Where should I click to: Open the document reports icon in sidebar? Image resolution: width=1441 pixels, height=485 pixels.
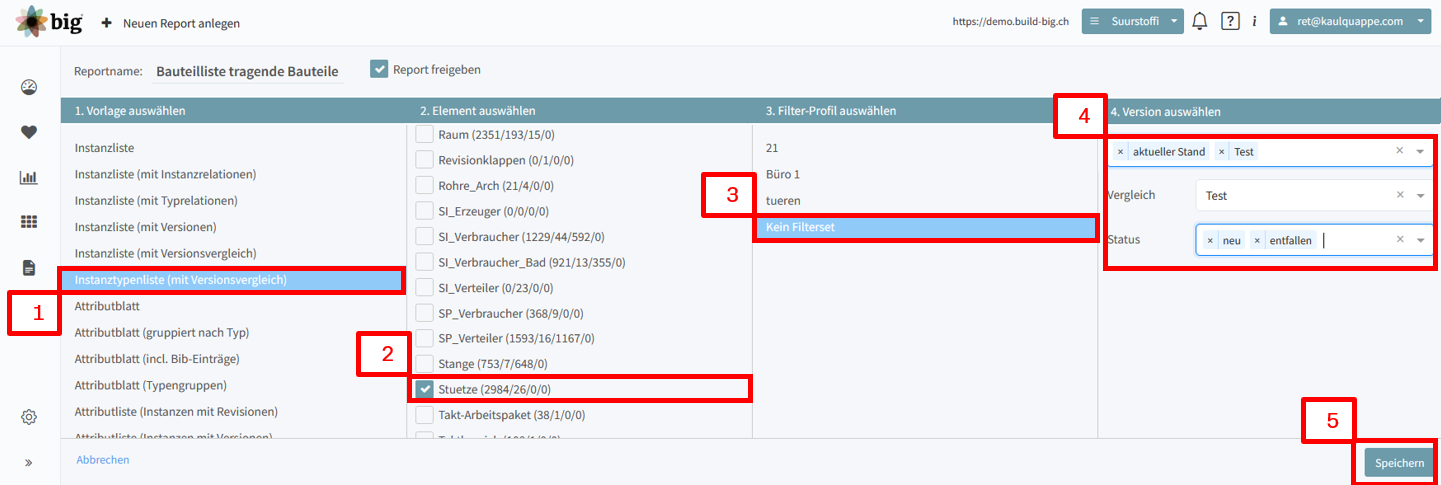[x=29, y=267]
